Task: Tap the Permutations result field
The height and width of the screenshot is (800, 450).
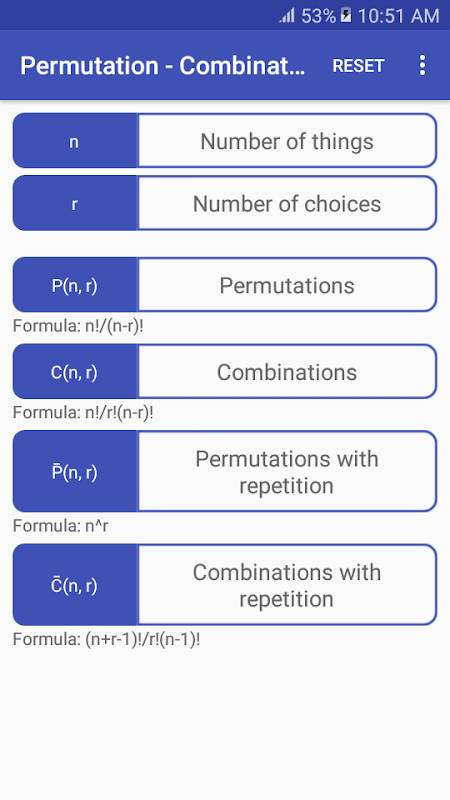Action: point(287,285)
